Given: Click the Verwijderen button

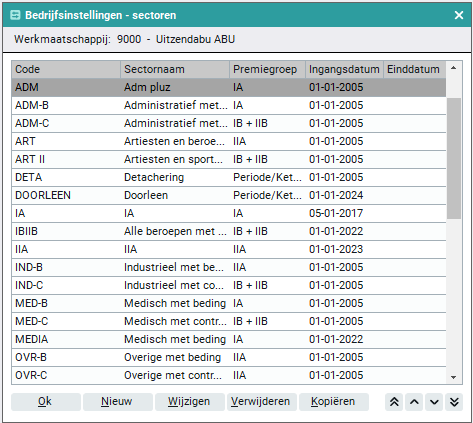Looking at the screenshot, I should coord(262,402).
